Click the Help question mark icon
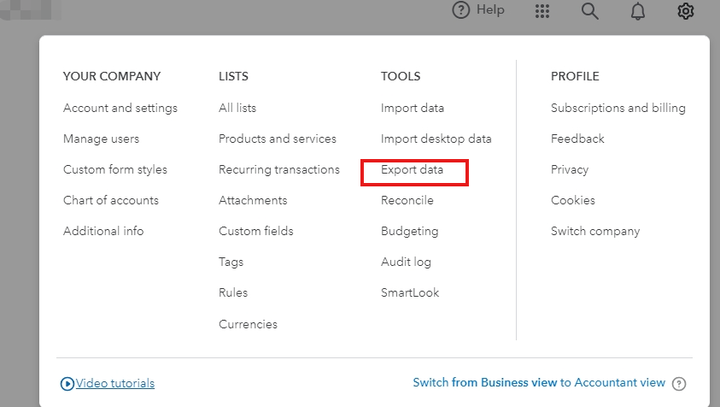 (x=460, y=11)
